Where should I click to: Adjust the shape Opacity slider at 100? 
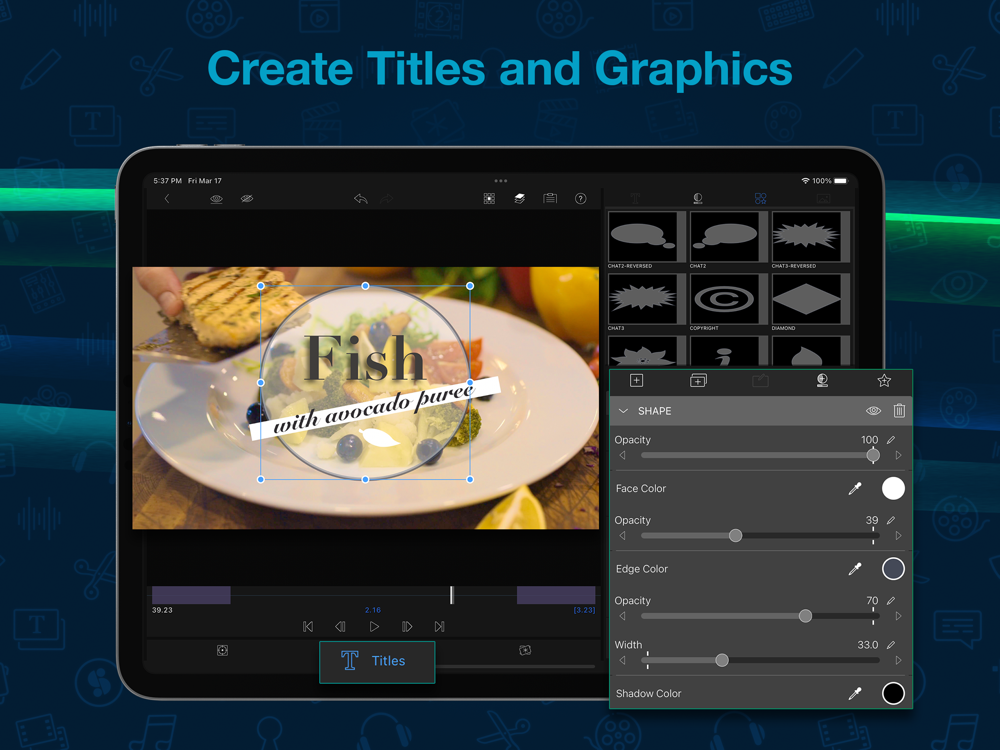point(873,455)
